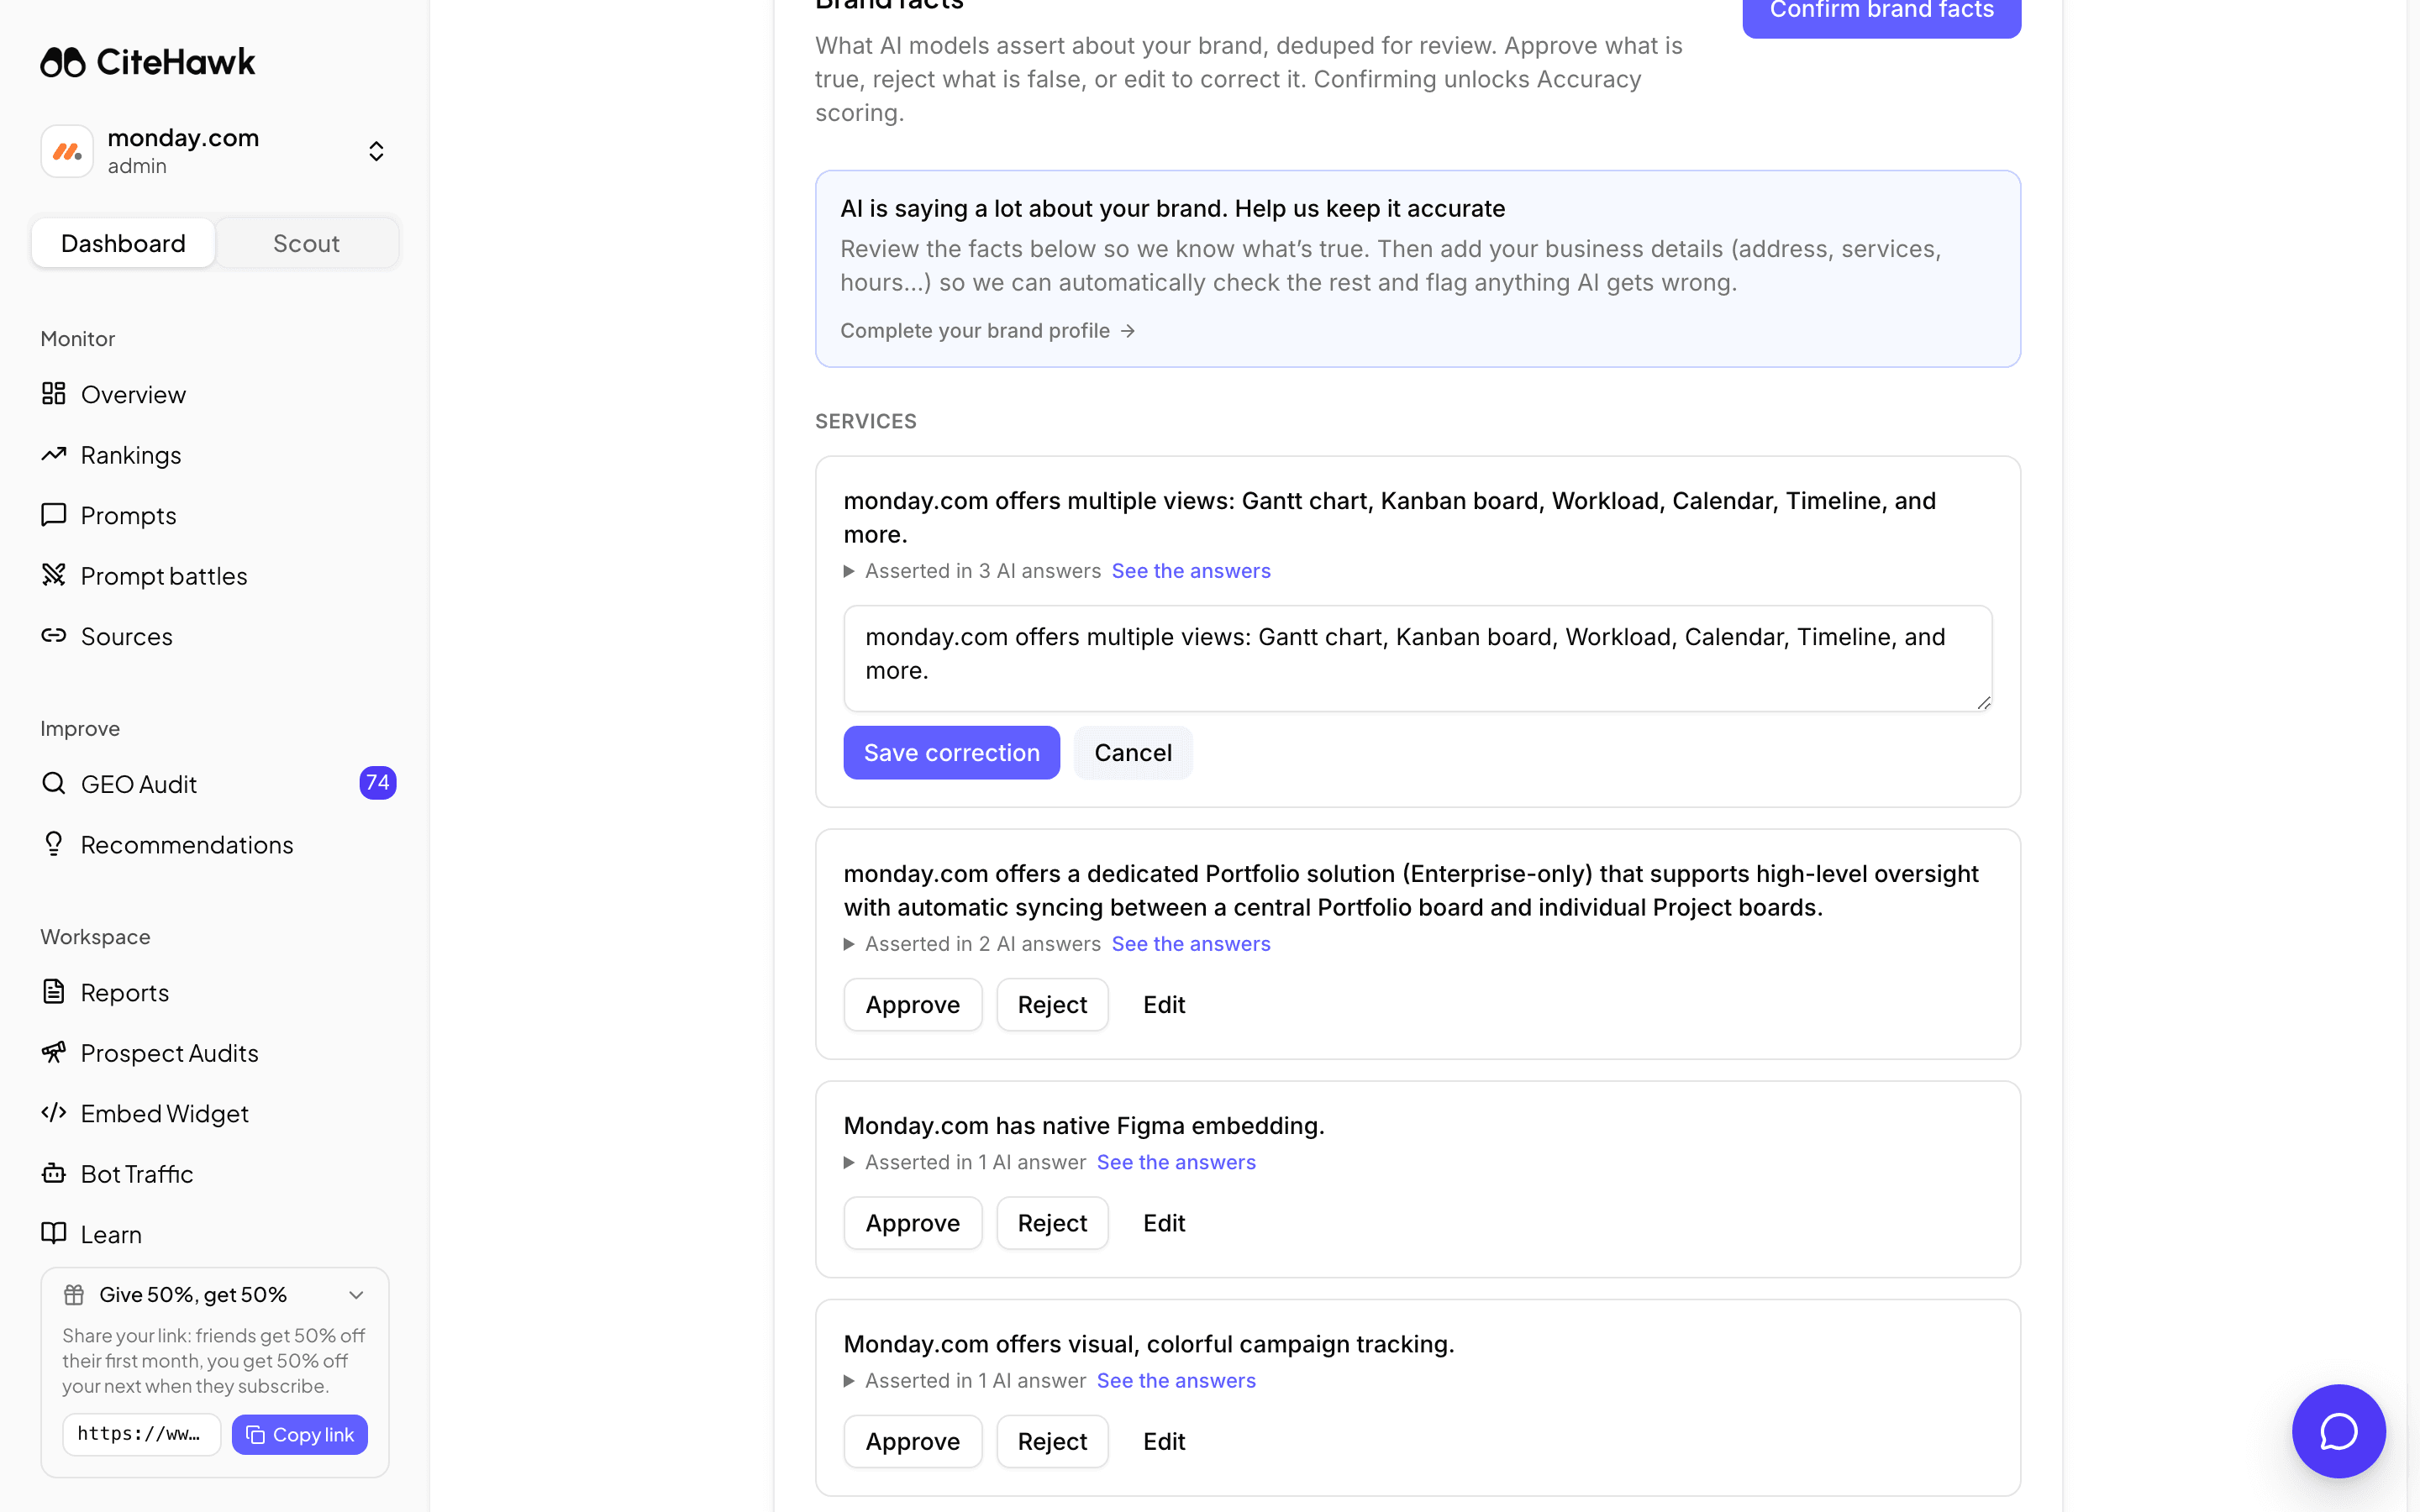Click the Overview grid icon
Screen dimensions: 2420x1512
click(x=54, y=394)
